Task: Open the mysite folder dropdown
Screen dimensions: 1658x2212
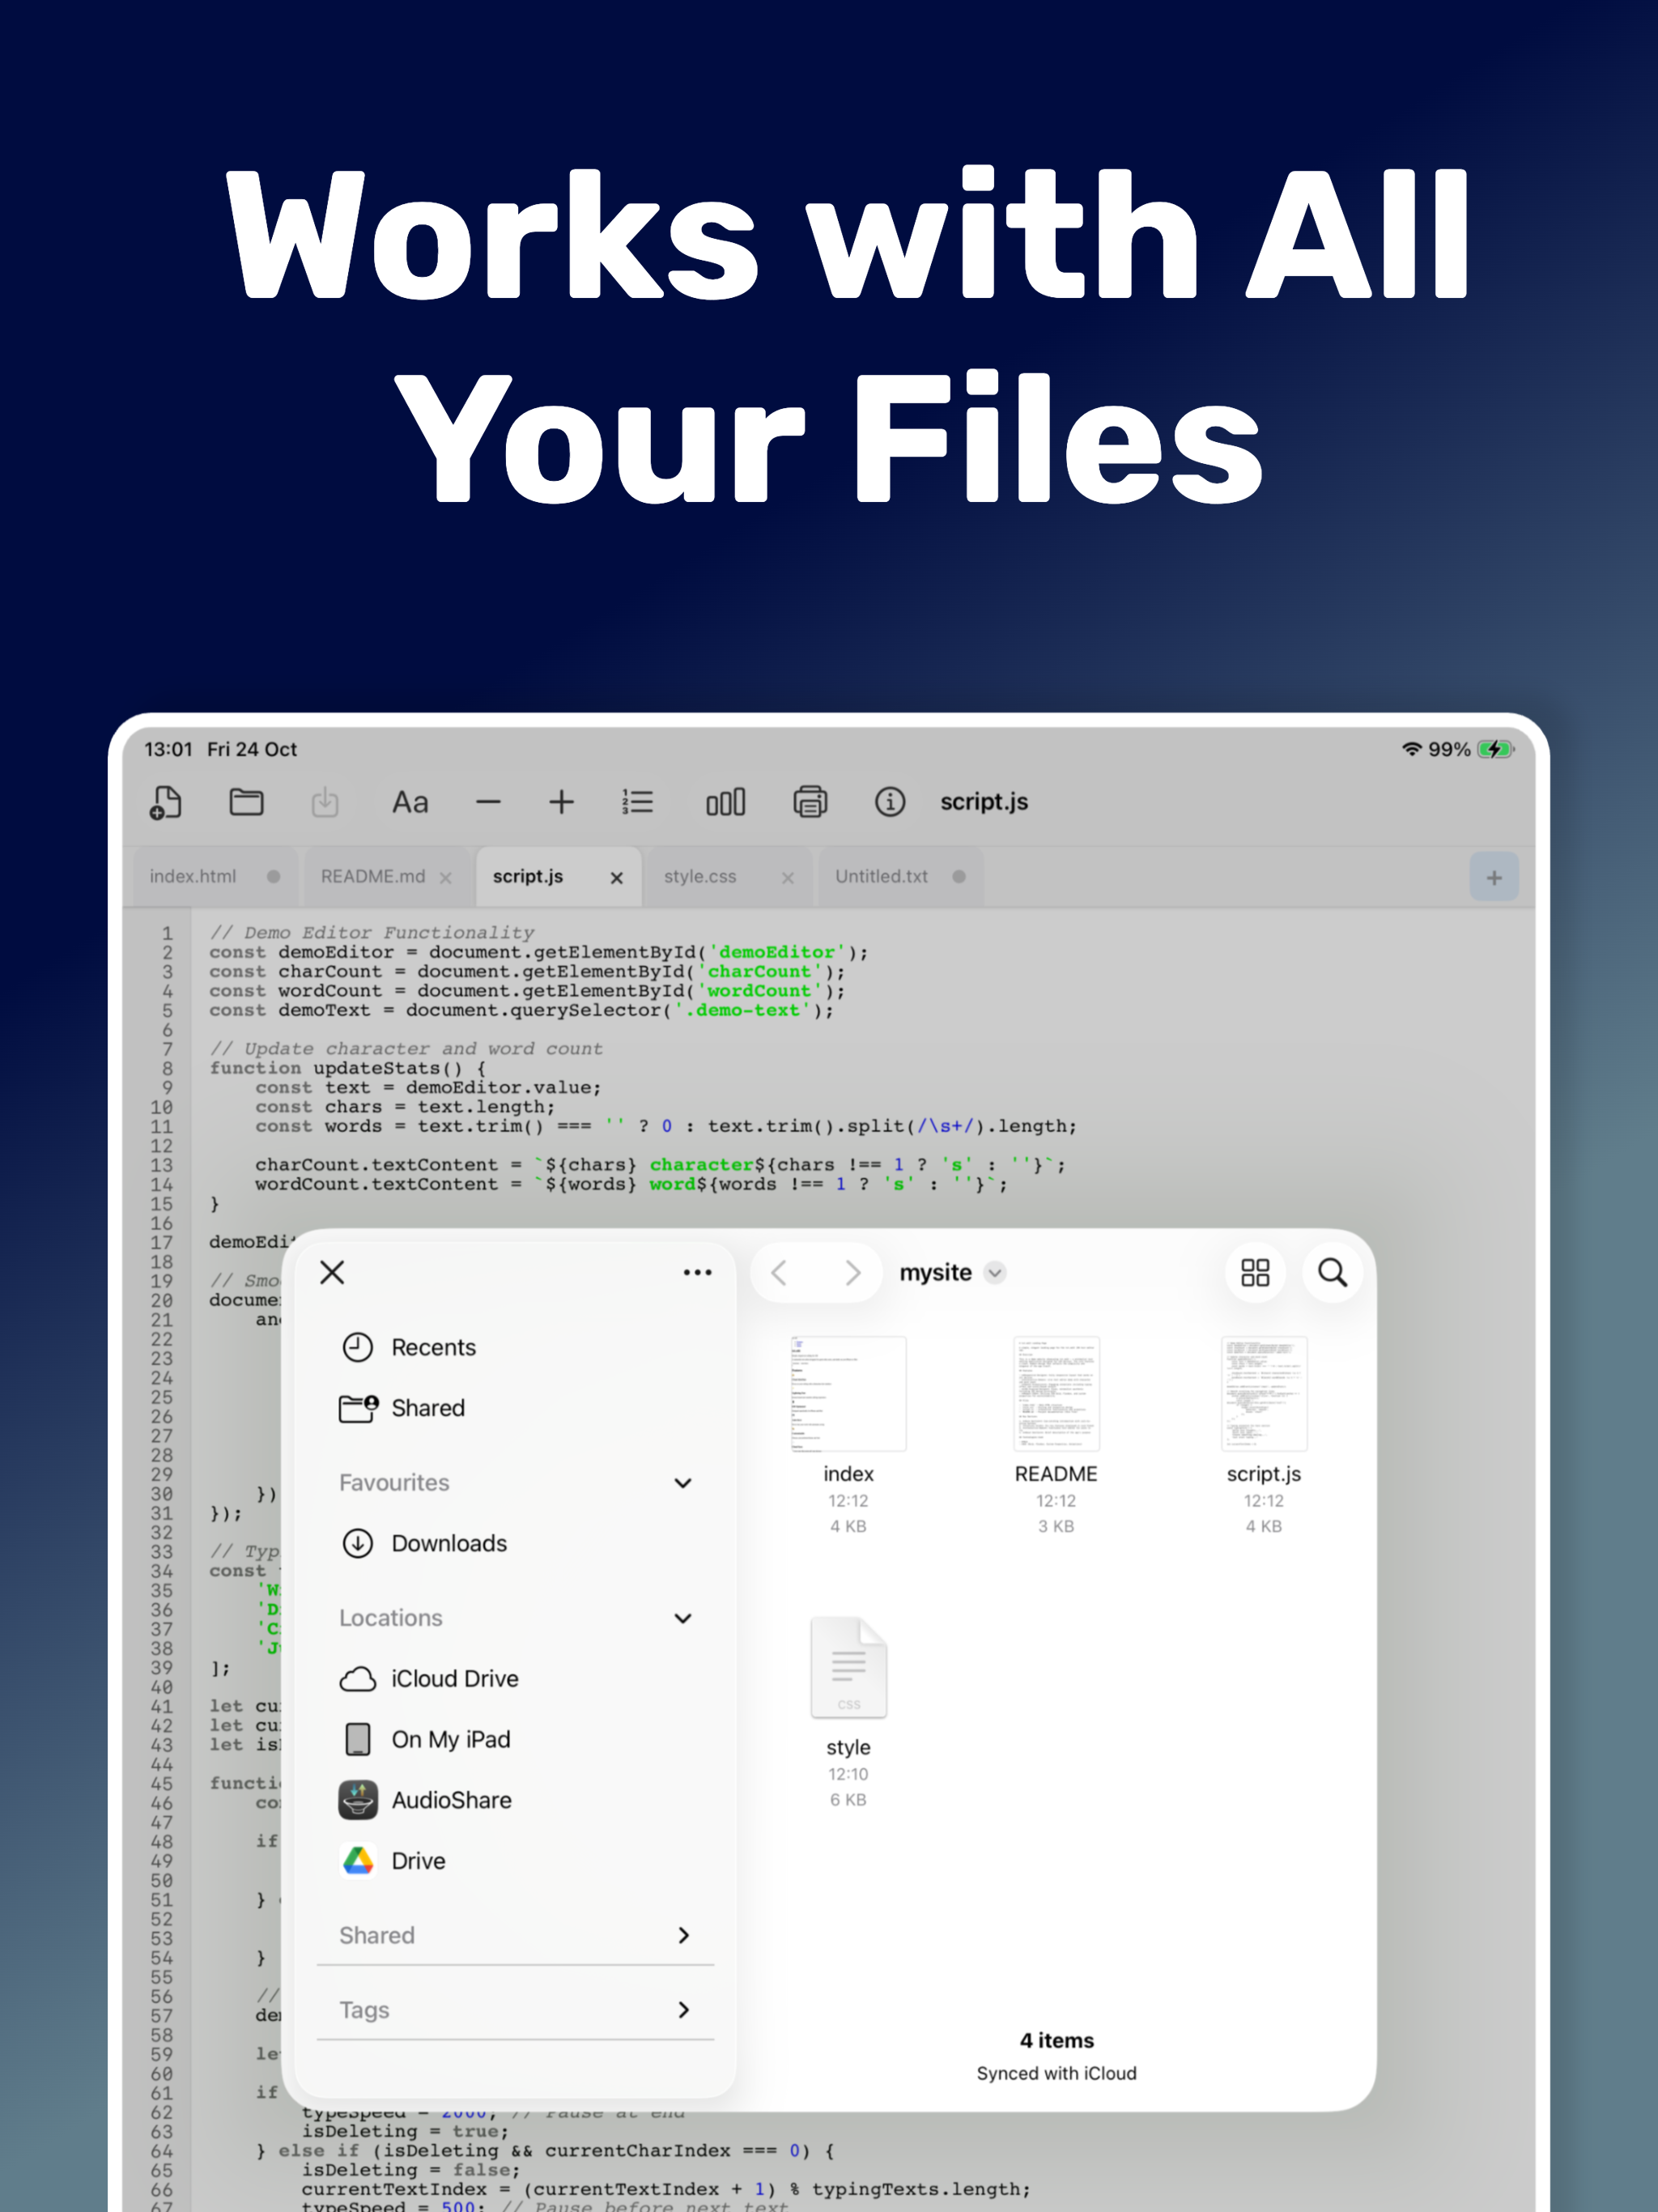Action: pyautogui.click(x=995, y=1272)
